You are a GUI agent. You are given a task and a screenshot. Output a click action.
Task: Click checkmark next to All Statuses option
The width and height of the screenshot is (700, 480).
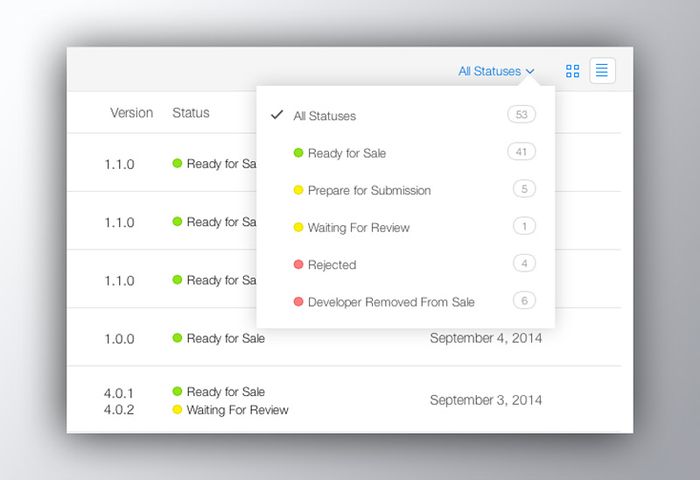(277, 116)
